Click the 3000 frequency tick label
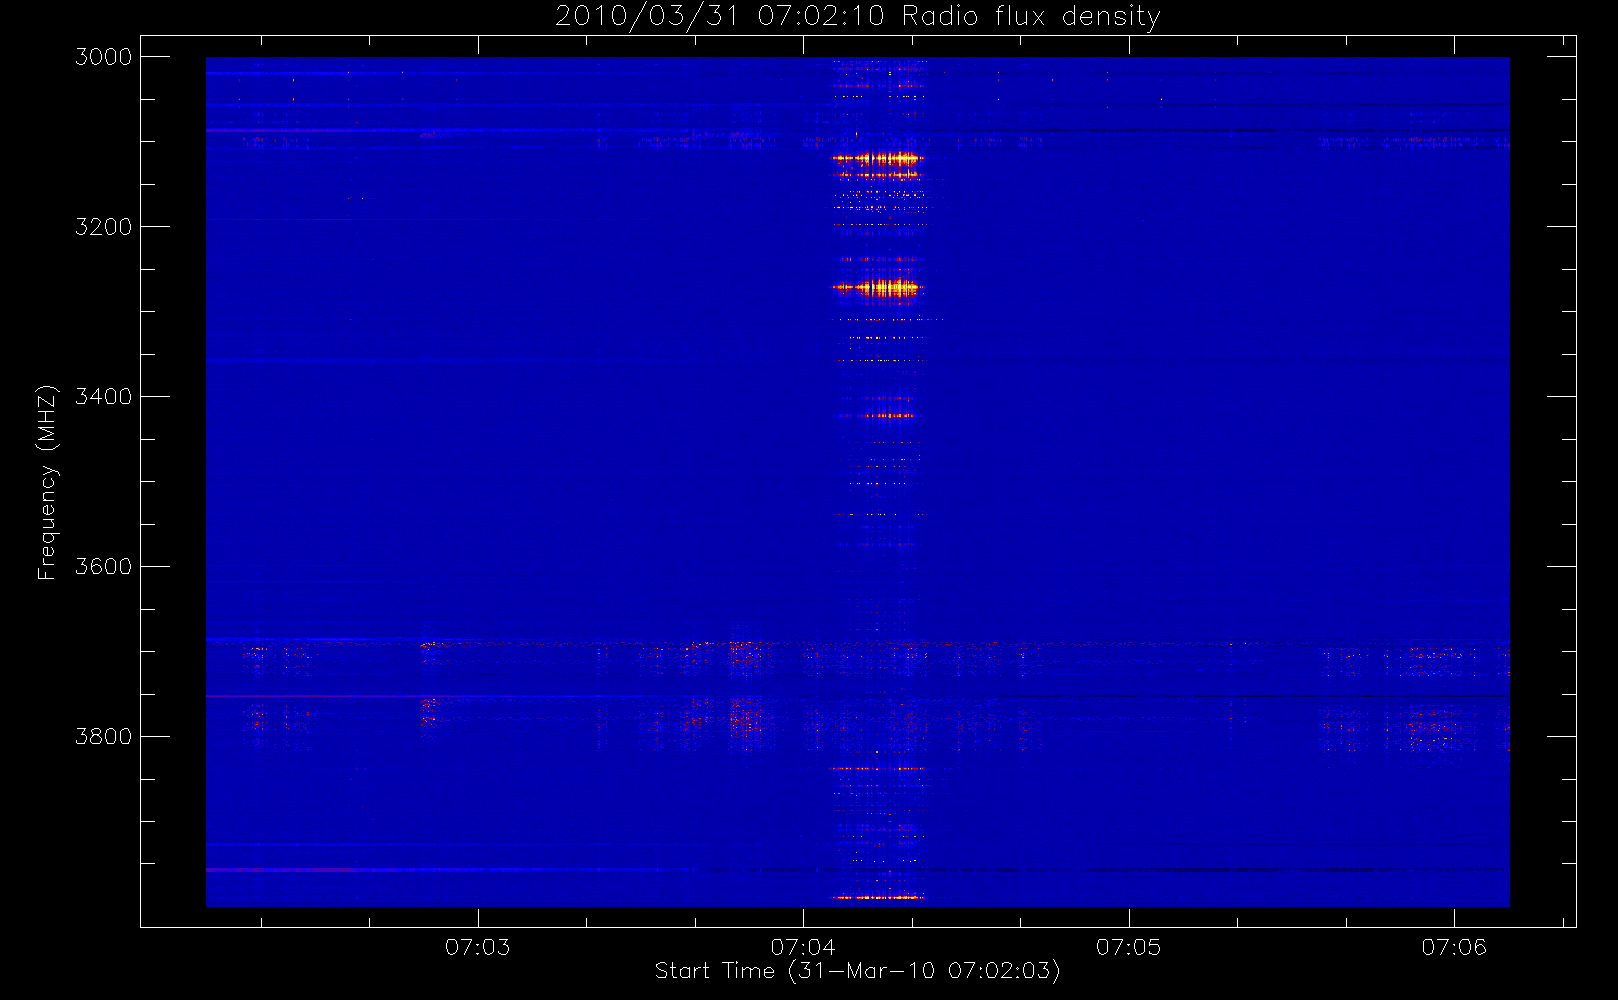This screenshot has width=1618, height=1000. click(104, 57)
